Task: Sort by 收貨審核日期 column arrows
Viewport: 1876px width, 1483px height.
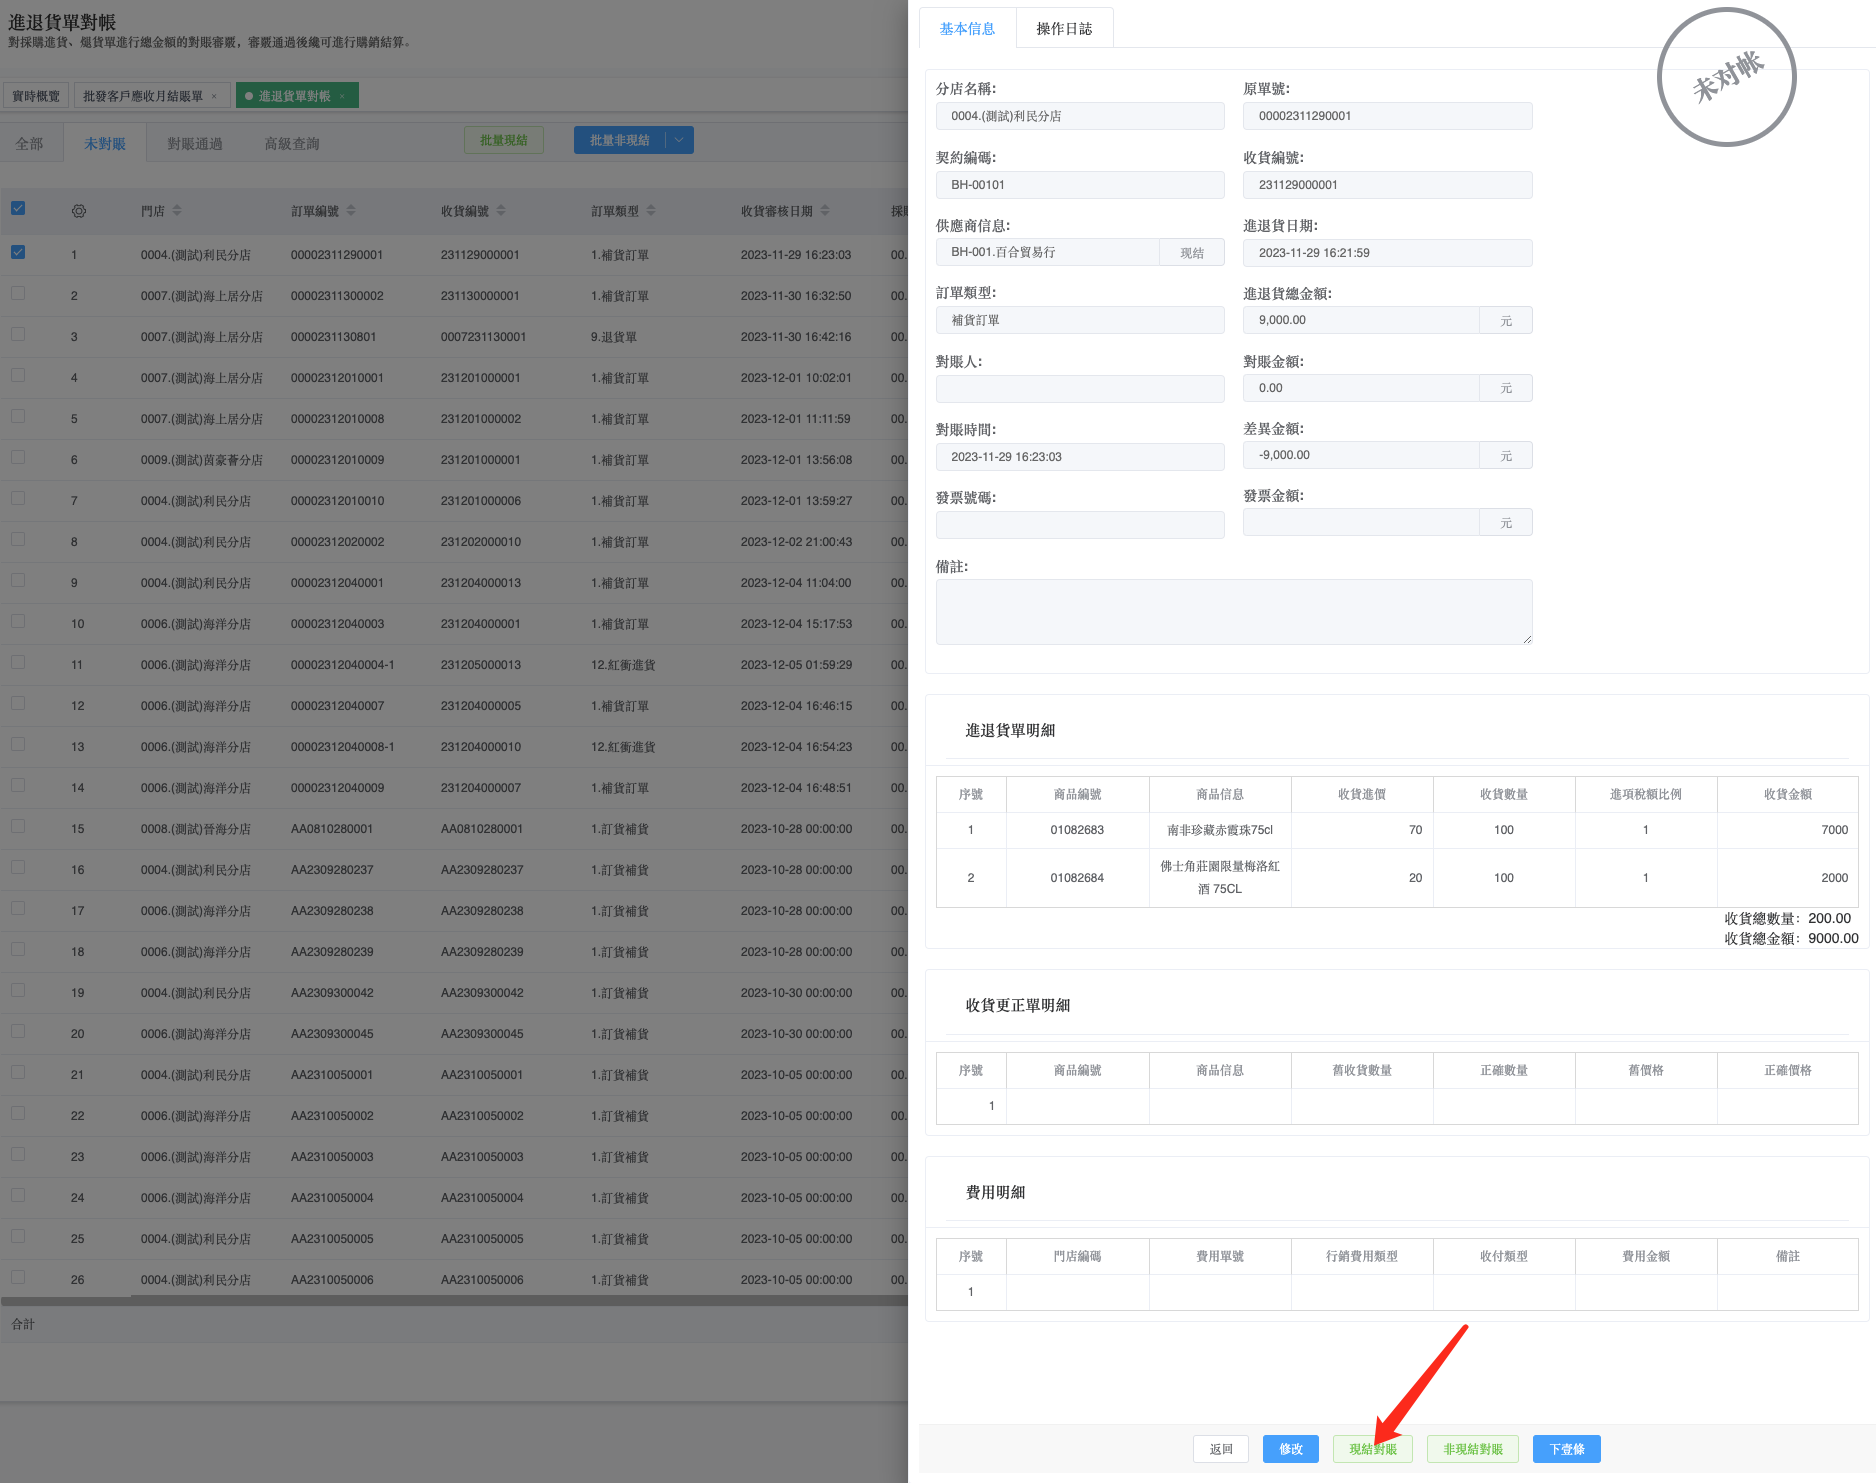Action: point(825,211)
